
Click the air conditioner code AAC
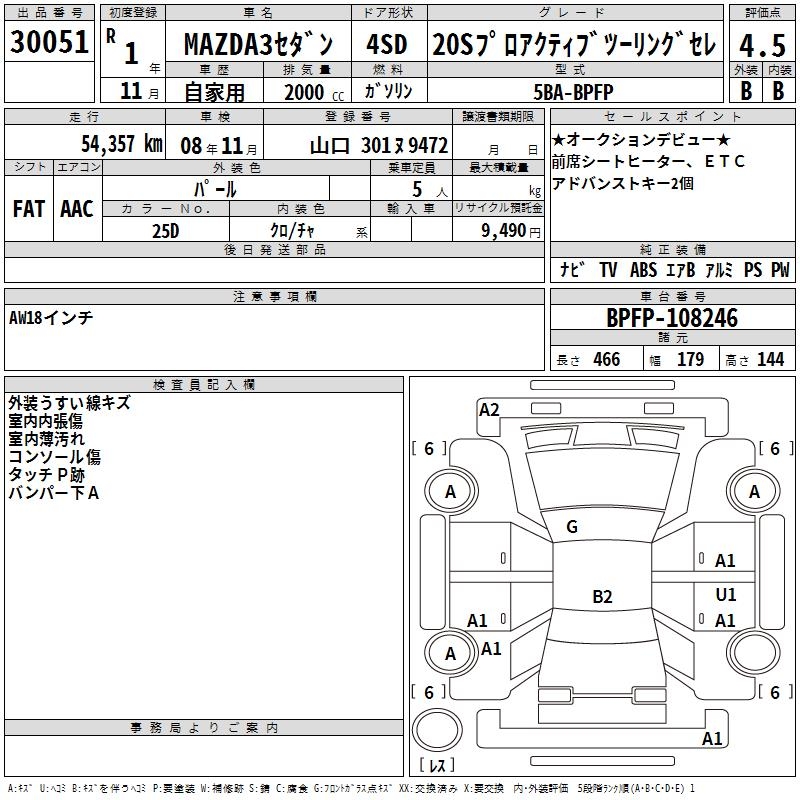pos(77,209)
